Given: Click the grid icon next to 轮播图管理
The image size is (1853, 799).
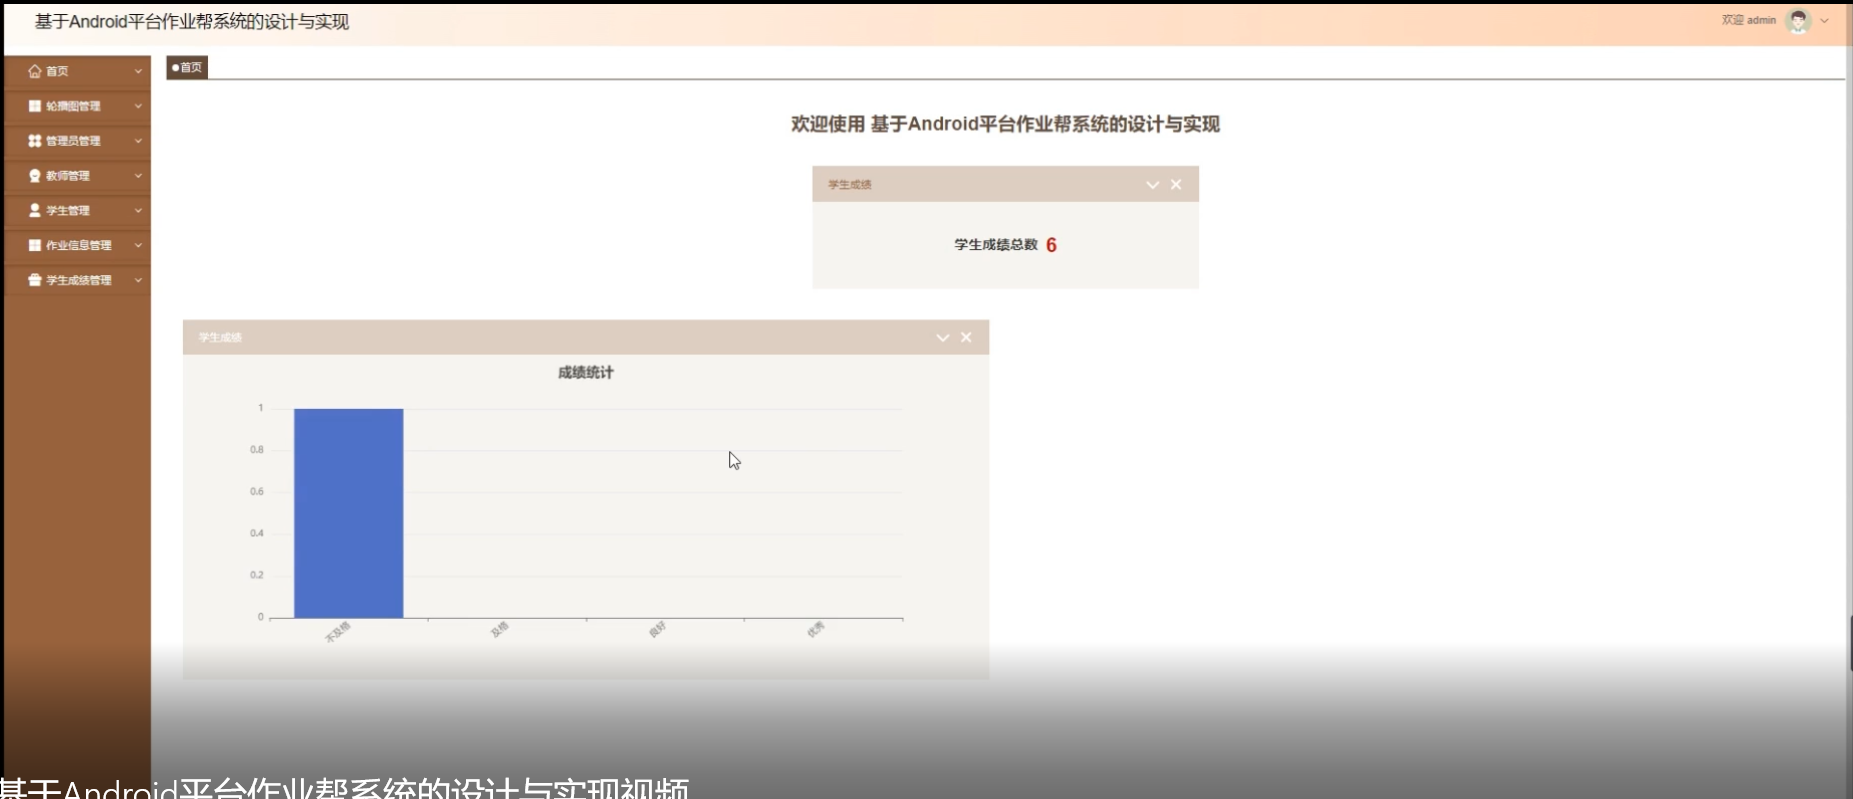Looking at the screenshot, I should pos(35,106).
